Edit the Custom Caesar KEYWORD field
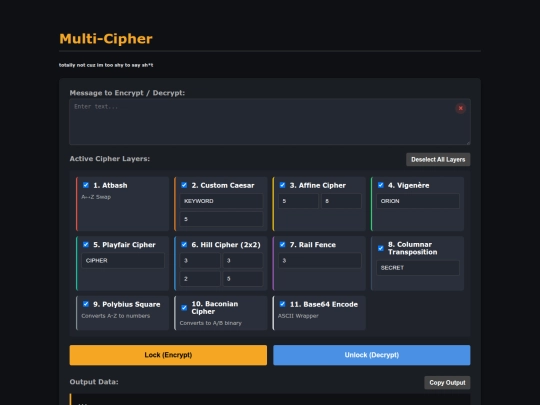Image resolution: width=540 pixels, height=405 pixels. (x=221, y=201)
